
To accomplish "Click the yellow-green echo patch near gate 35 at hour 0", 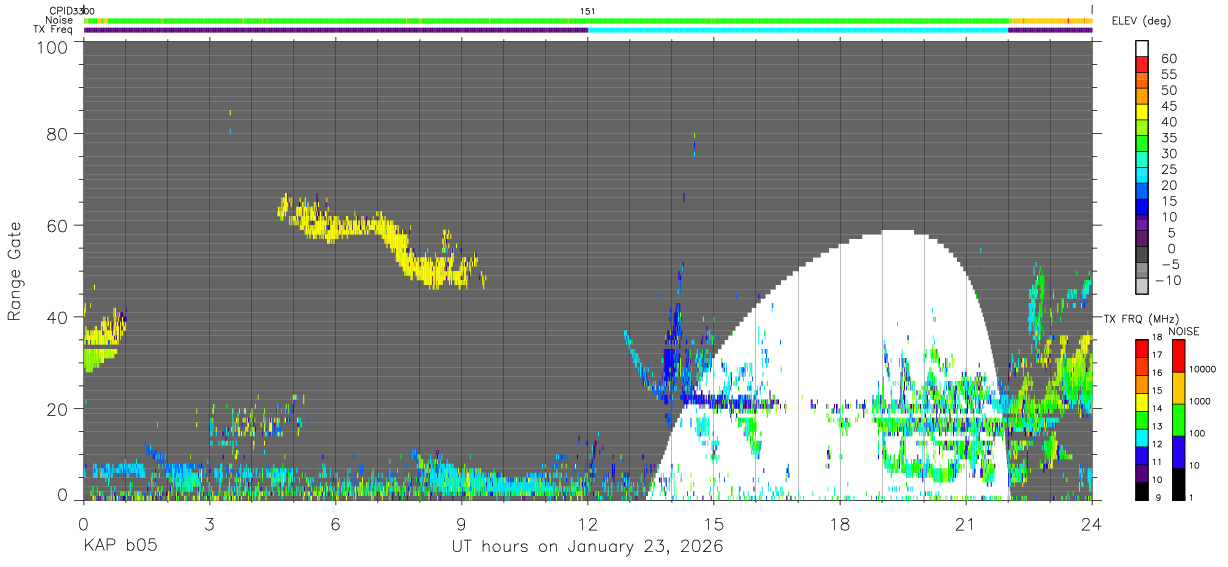I will point(103,340).
